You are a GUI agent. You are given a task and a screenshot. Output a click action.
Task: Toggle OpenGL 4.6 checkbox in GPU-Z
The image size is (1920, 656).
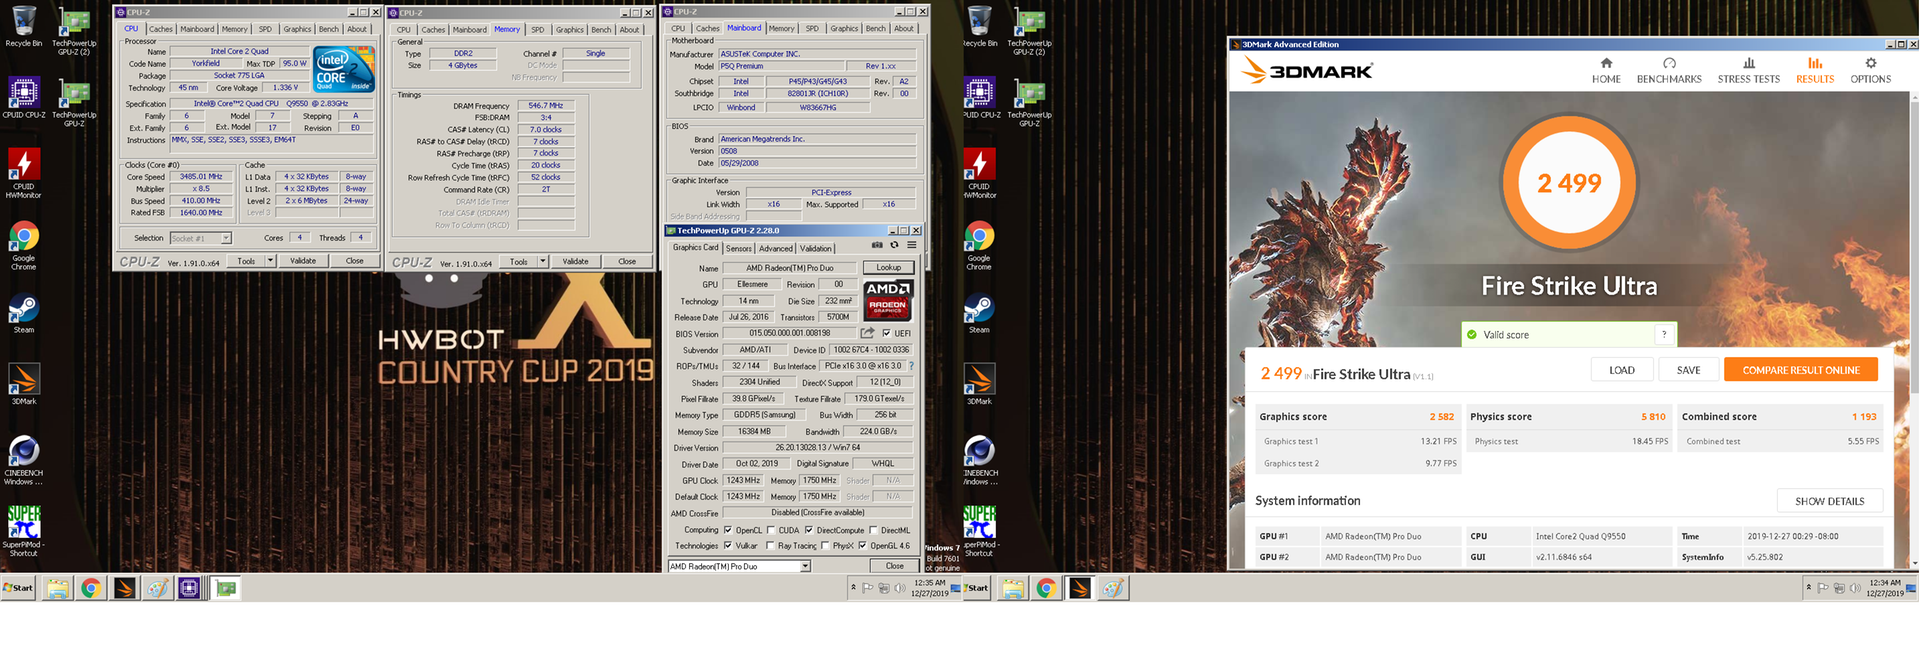pyautogui.click(x=862, y=545)
